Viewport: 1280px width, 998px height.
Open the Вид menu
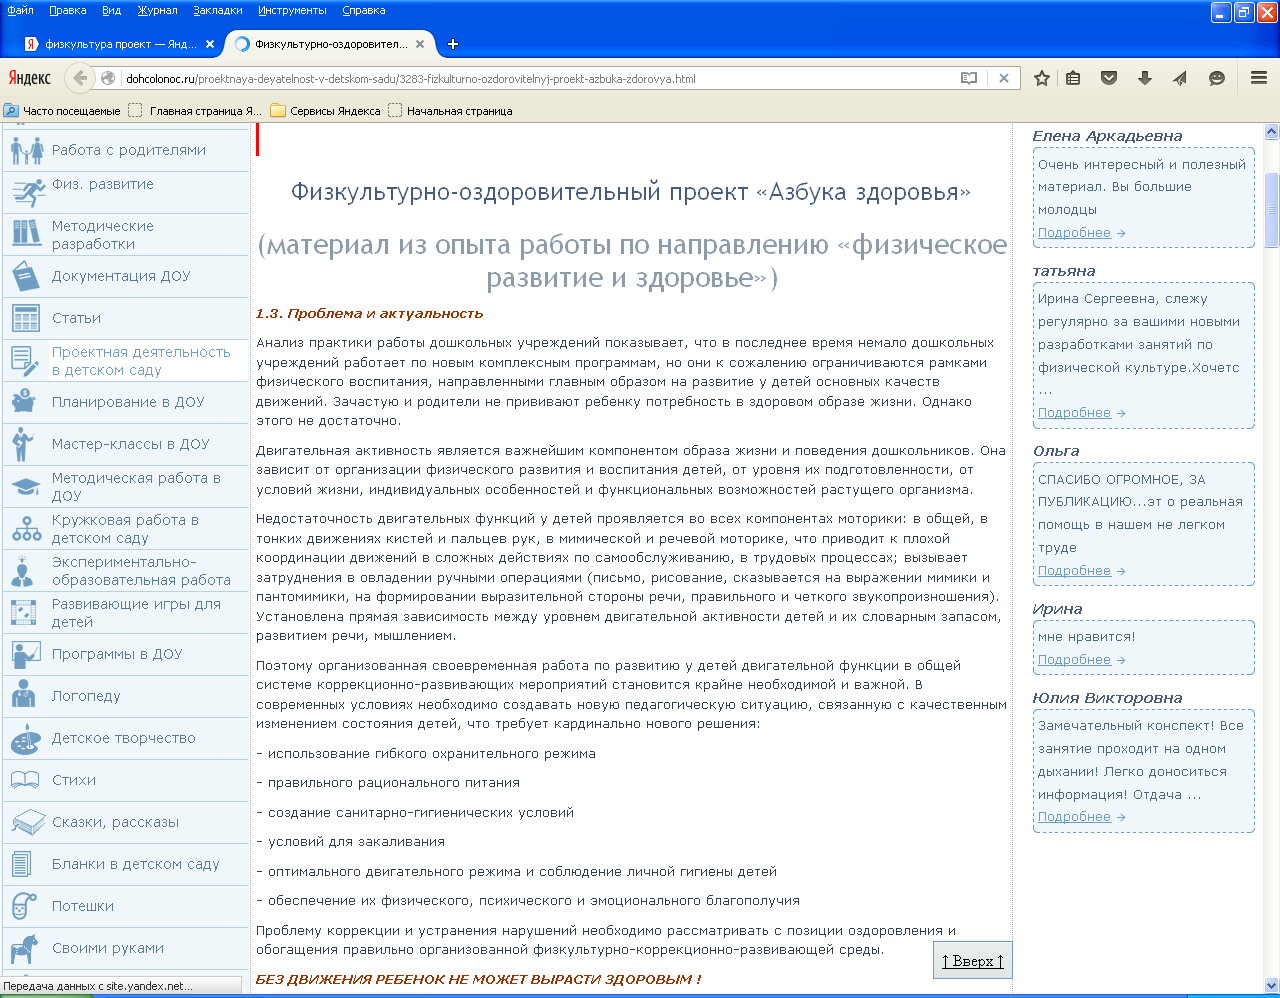coord(111,10)
